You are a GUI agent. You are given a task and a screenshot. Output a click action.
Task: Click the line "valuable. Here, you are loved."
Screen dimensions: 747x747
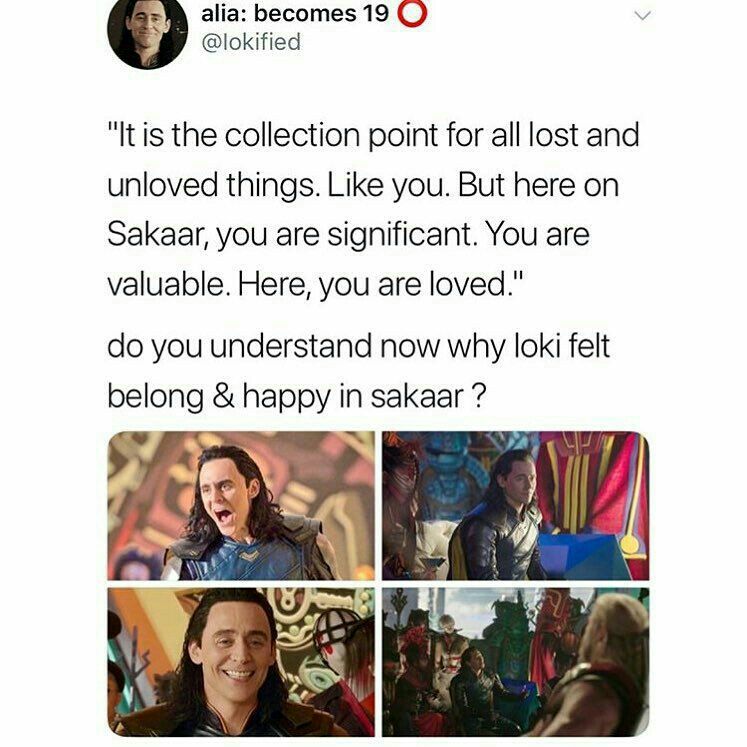pyautogui.click(x=316, y=284)
